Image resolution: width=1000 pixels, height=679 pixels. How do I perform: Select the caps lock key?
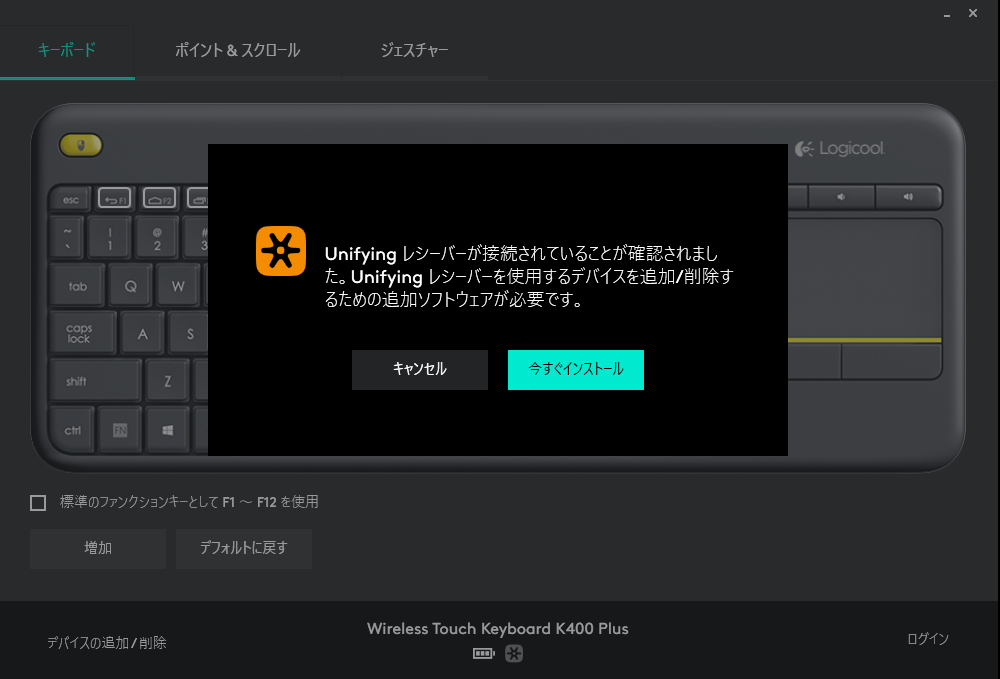(x=82, y=333)
